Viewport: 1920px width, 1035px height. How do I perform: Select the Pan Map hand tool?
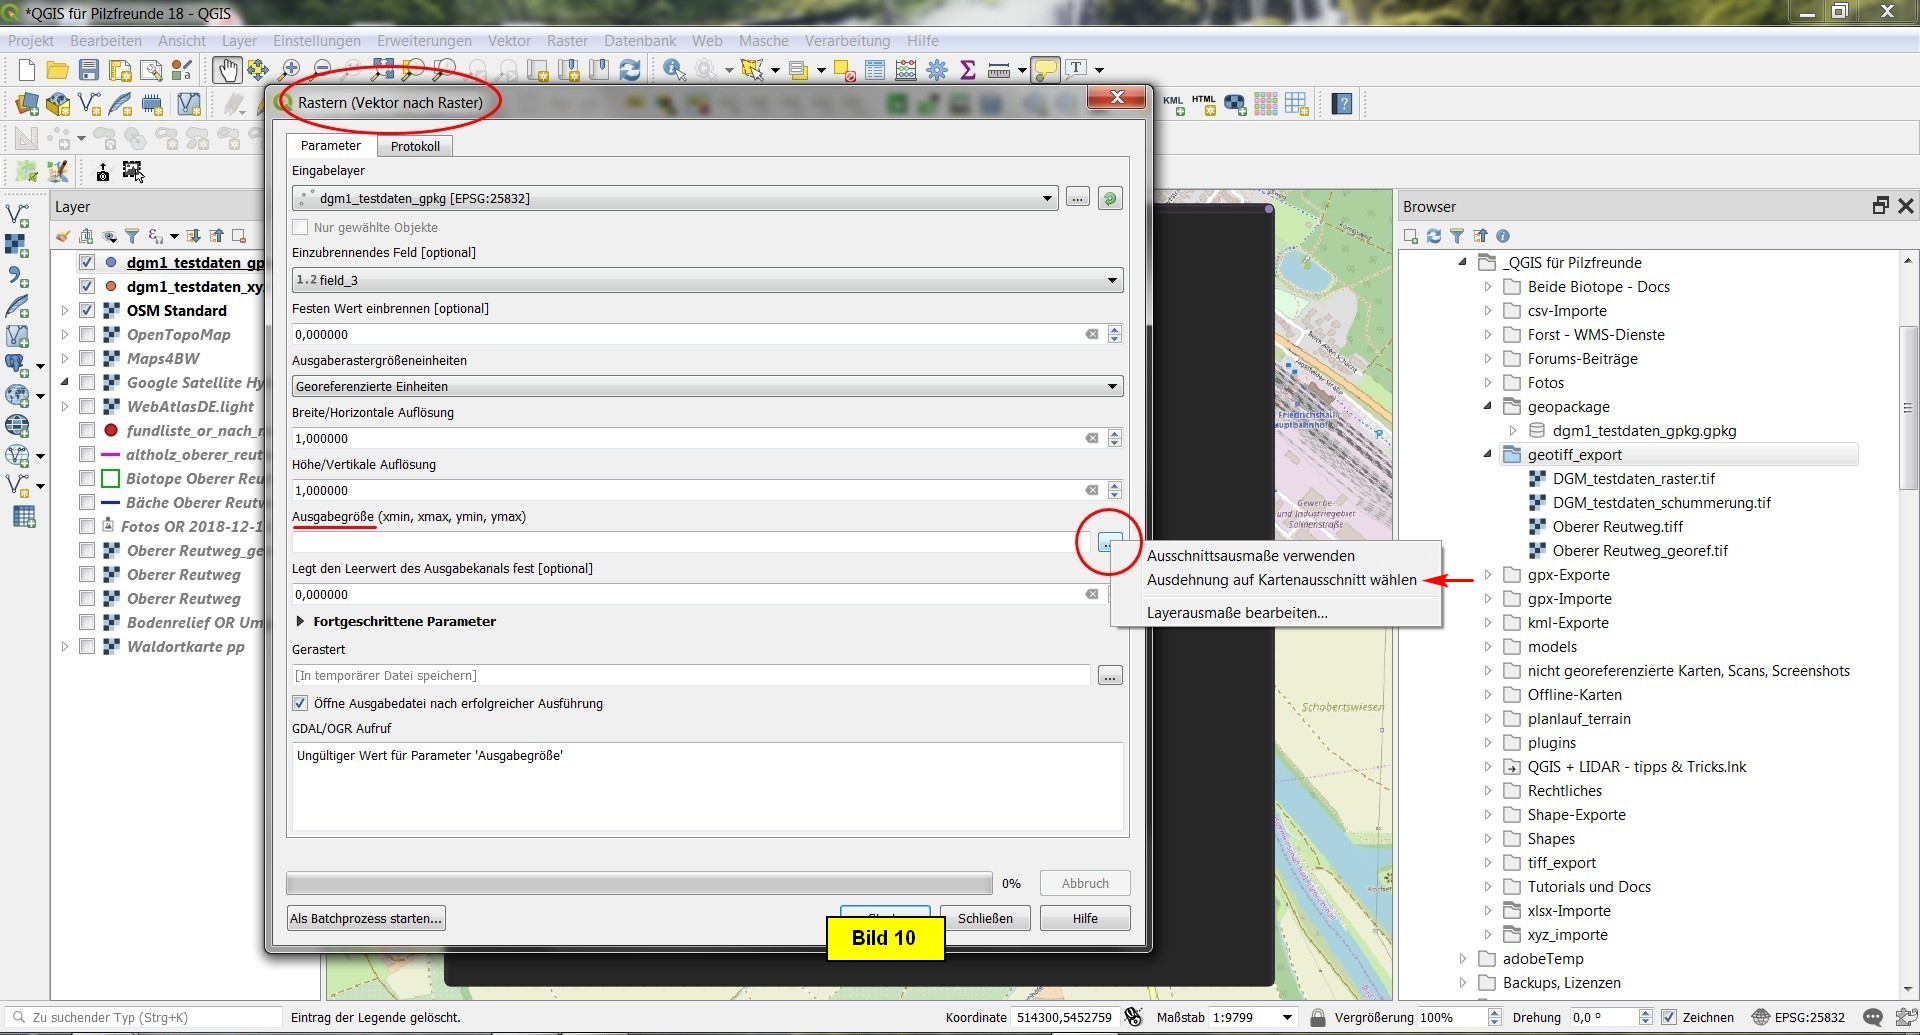(227, 70)
